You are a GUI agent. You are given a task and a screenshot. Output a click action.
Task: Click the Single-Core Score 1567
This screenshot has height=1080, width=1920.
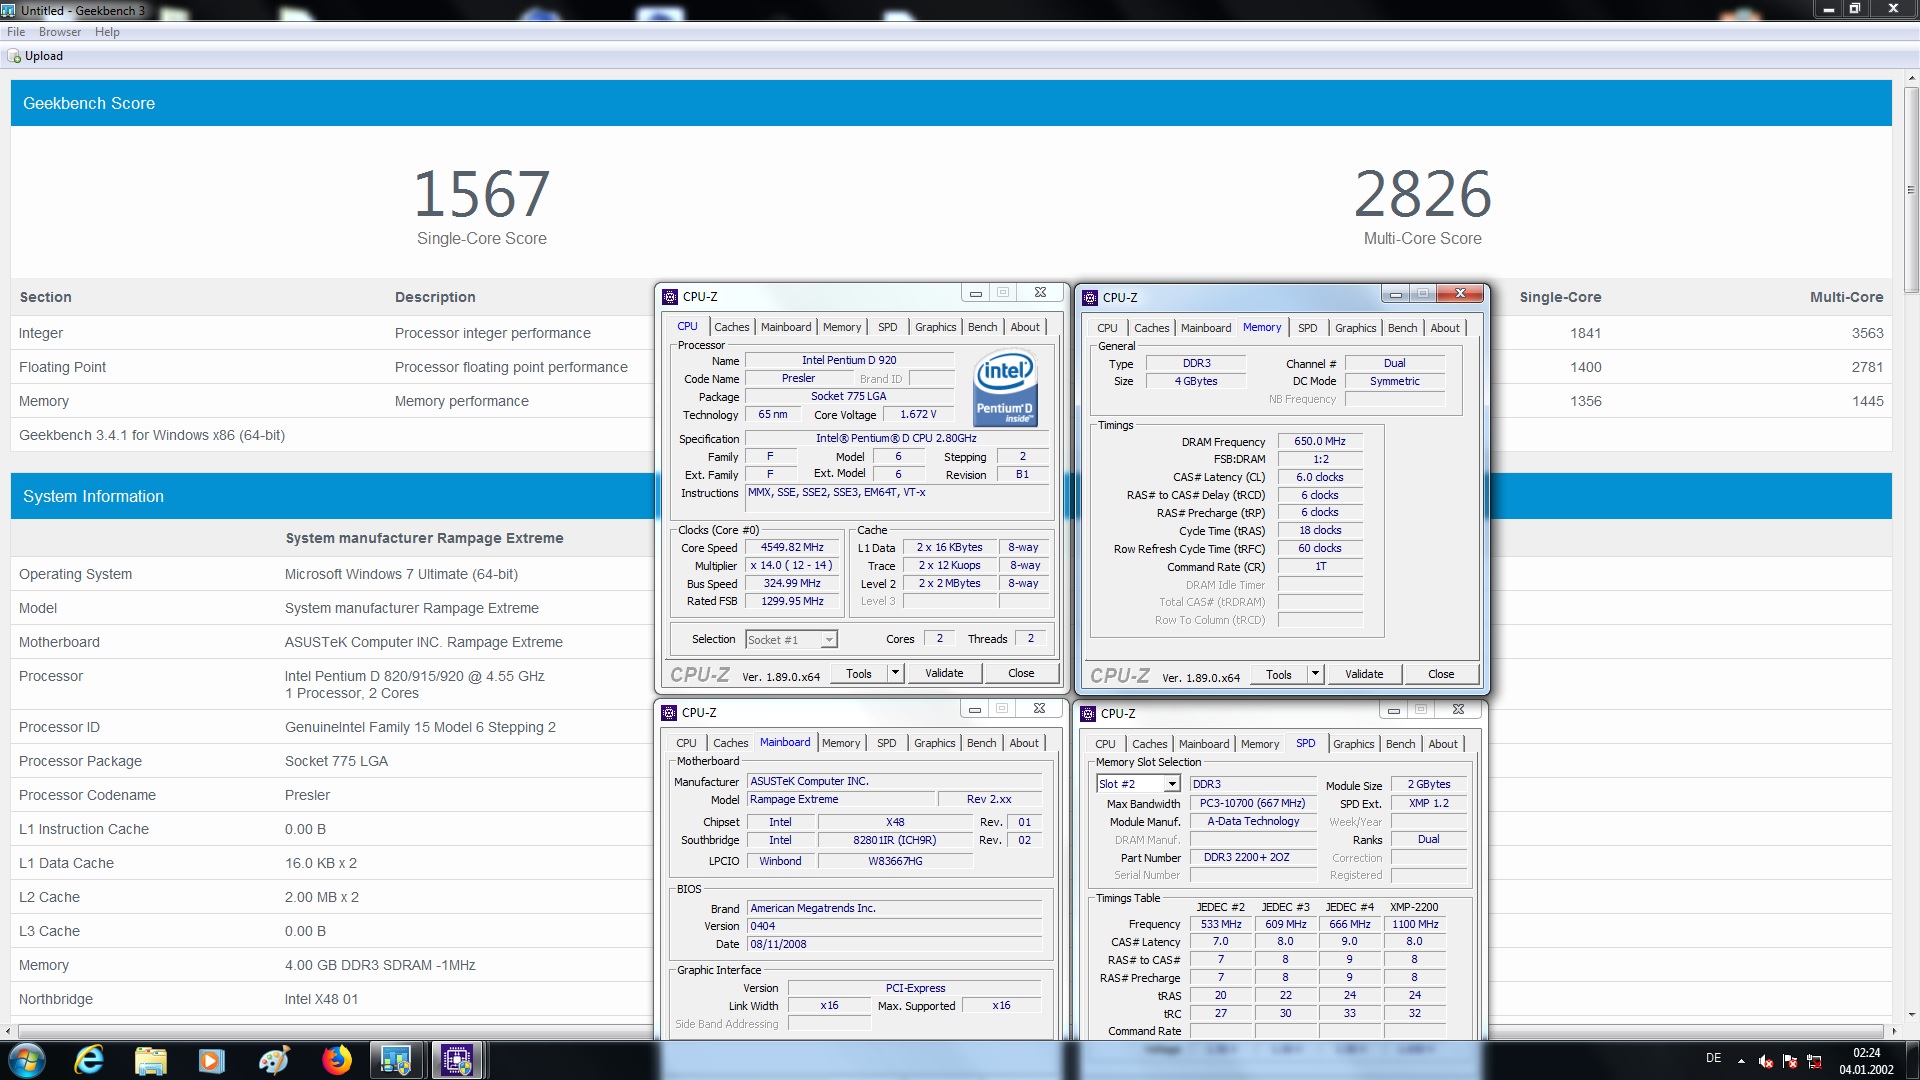481,193
